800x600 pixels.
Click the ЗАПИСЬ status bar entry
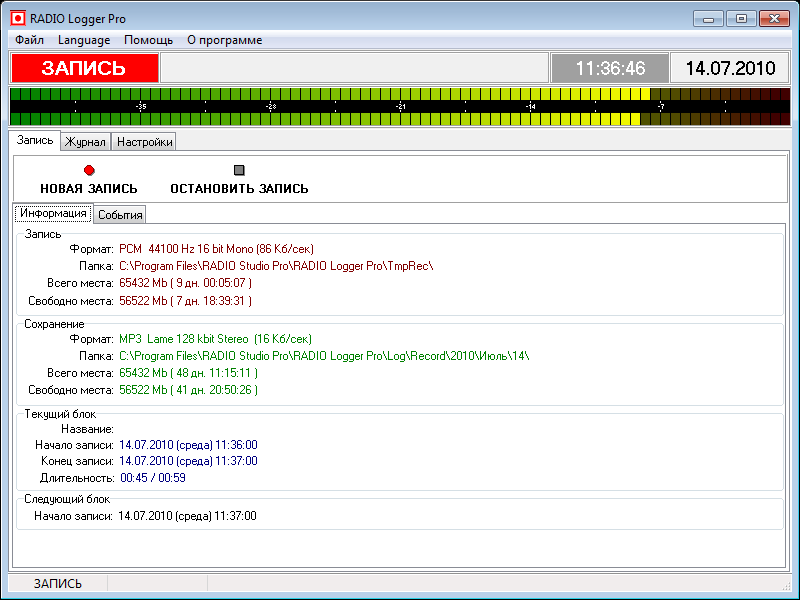click(x=58, y=584)
